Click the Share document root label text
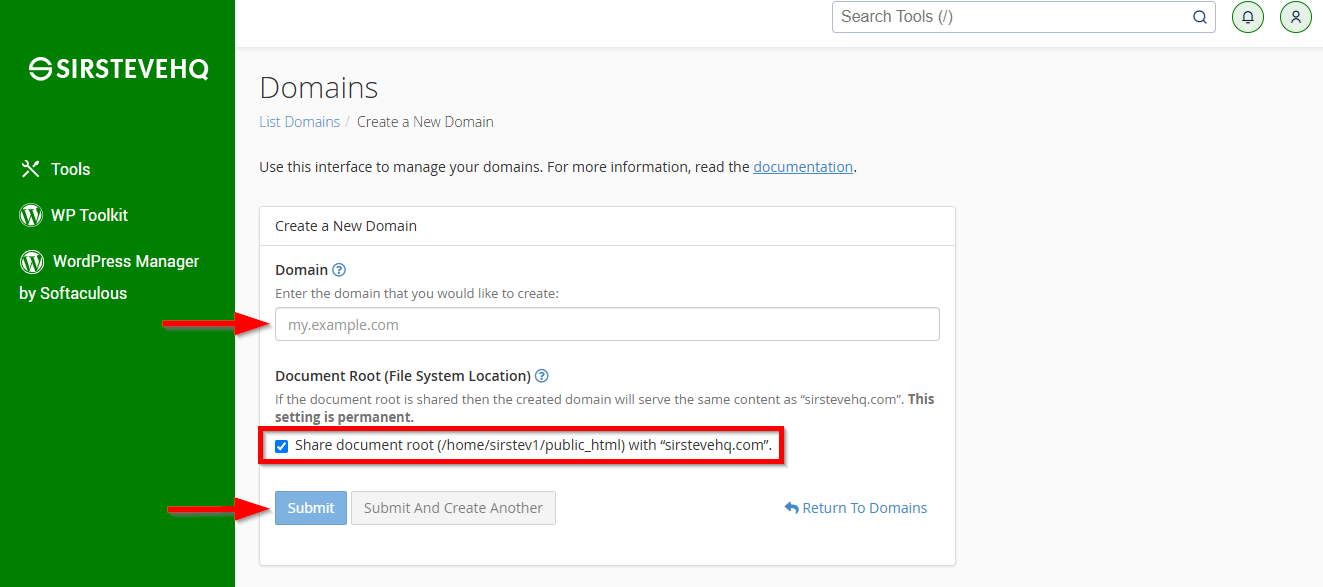 point(534,445)
